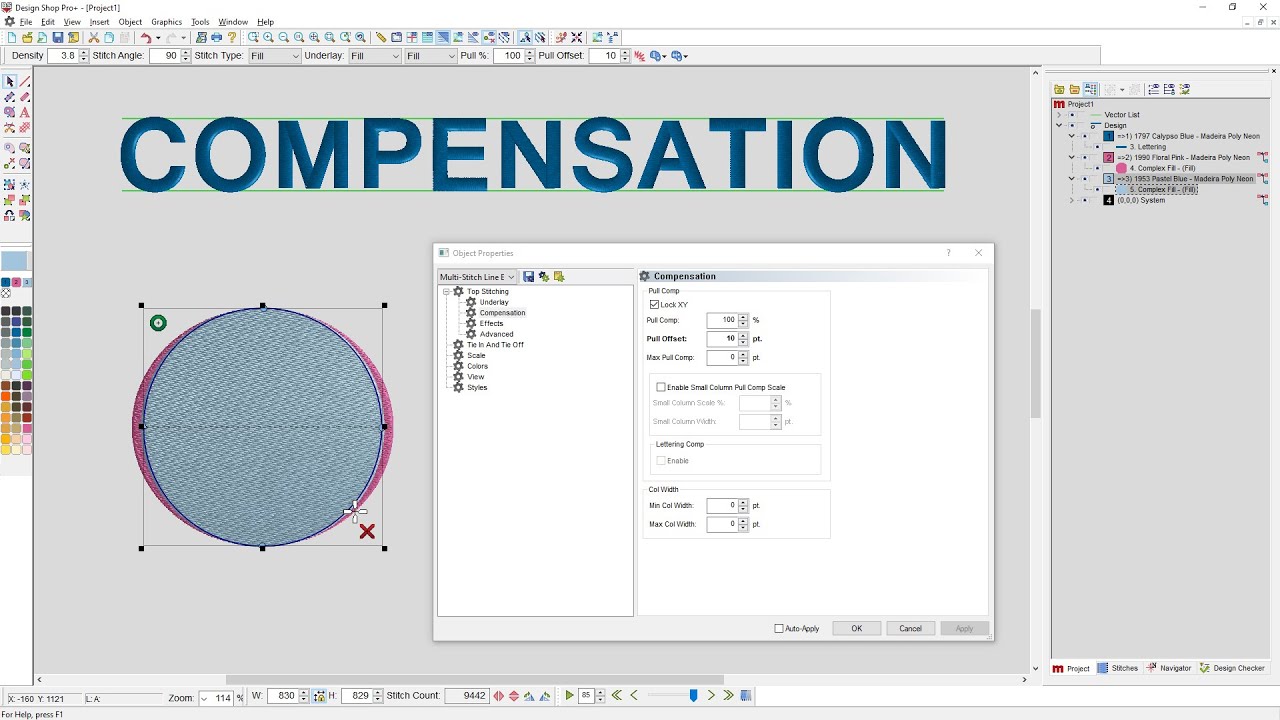Image resolution: width=1280 pixels, height=720 pixels.
Task: Open the Stitch Type dropdown
Action: tap(274, 56)
